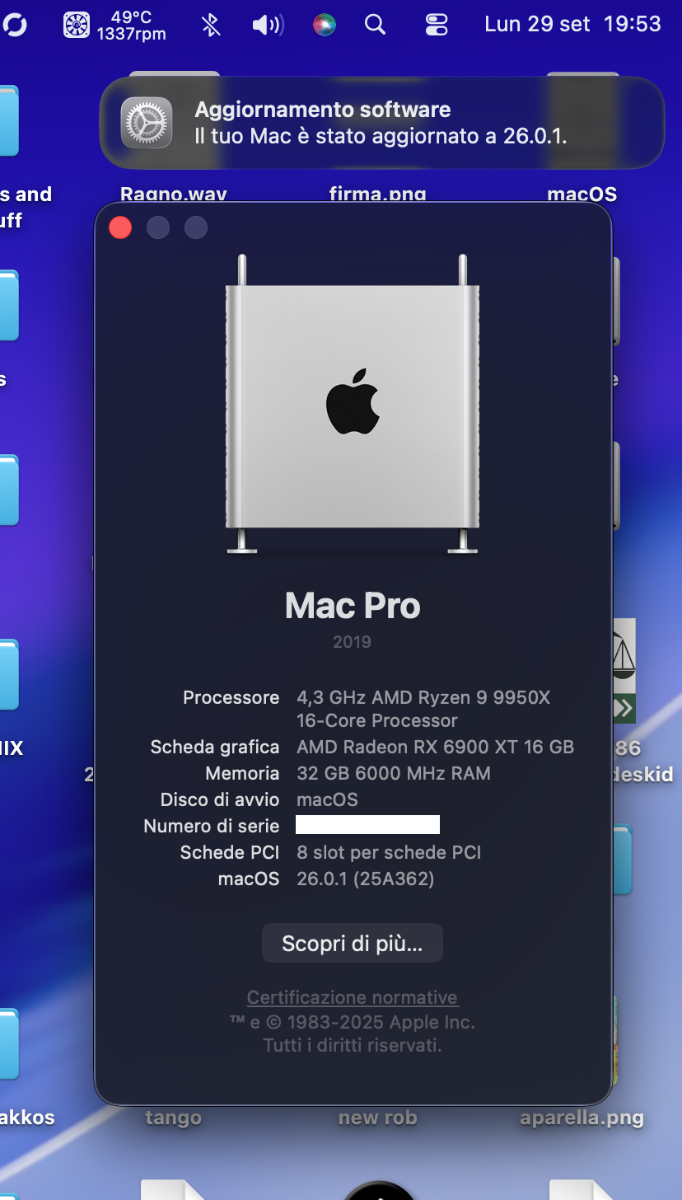Launch Siri from the menu bar
Viewport: 682px width, 1200px height.
[324, 25]
